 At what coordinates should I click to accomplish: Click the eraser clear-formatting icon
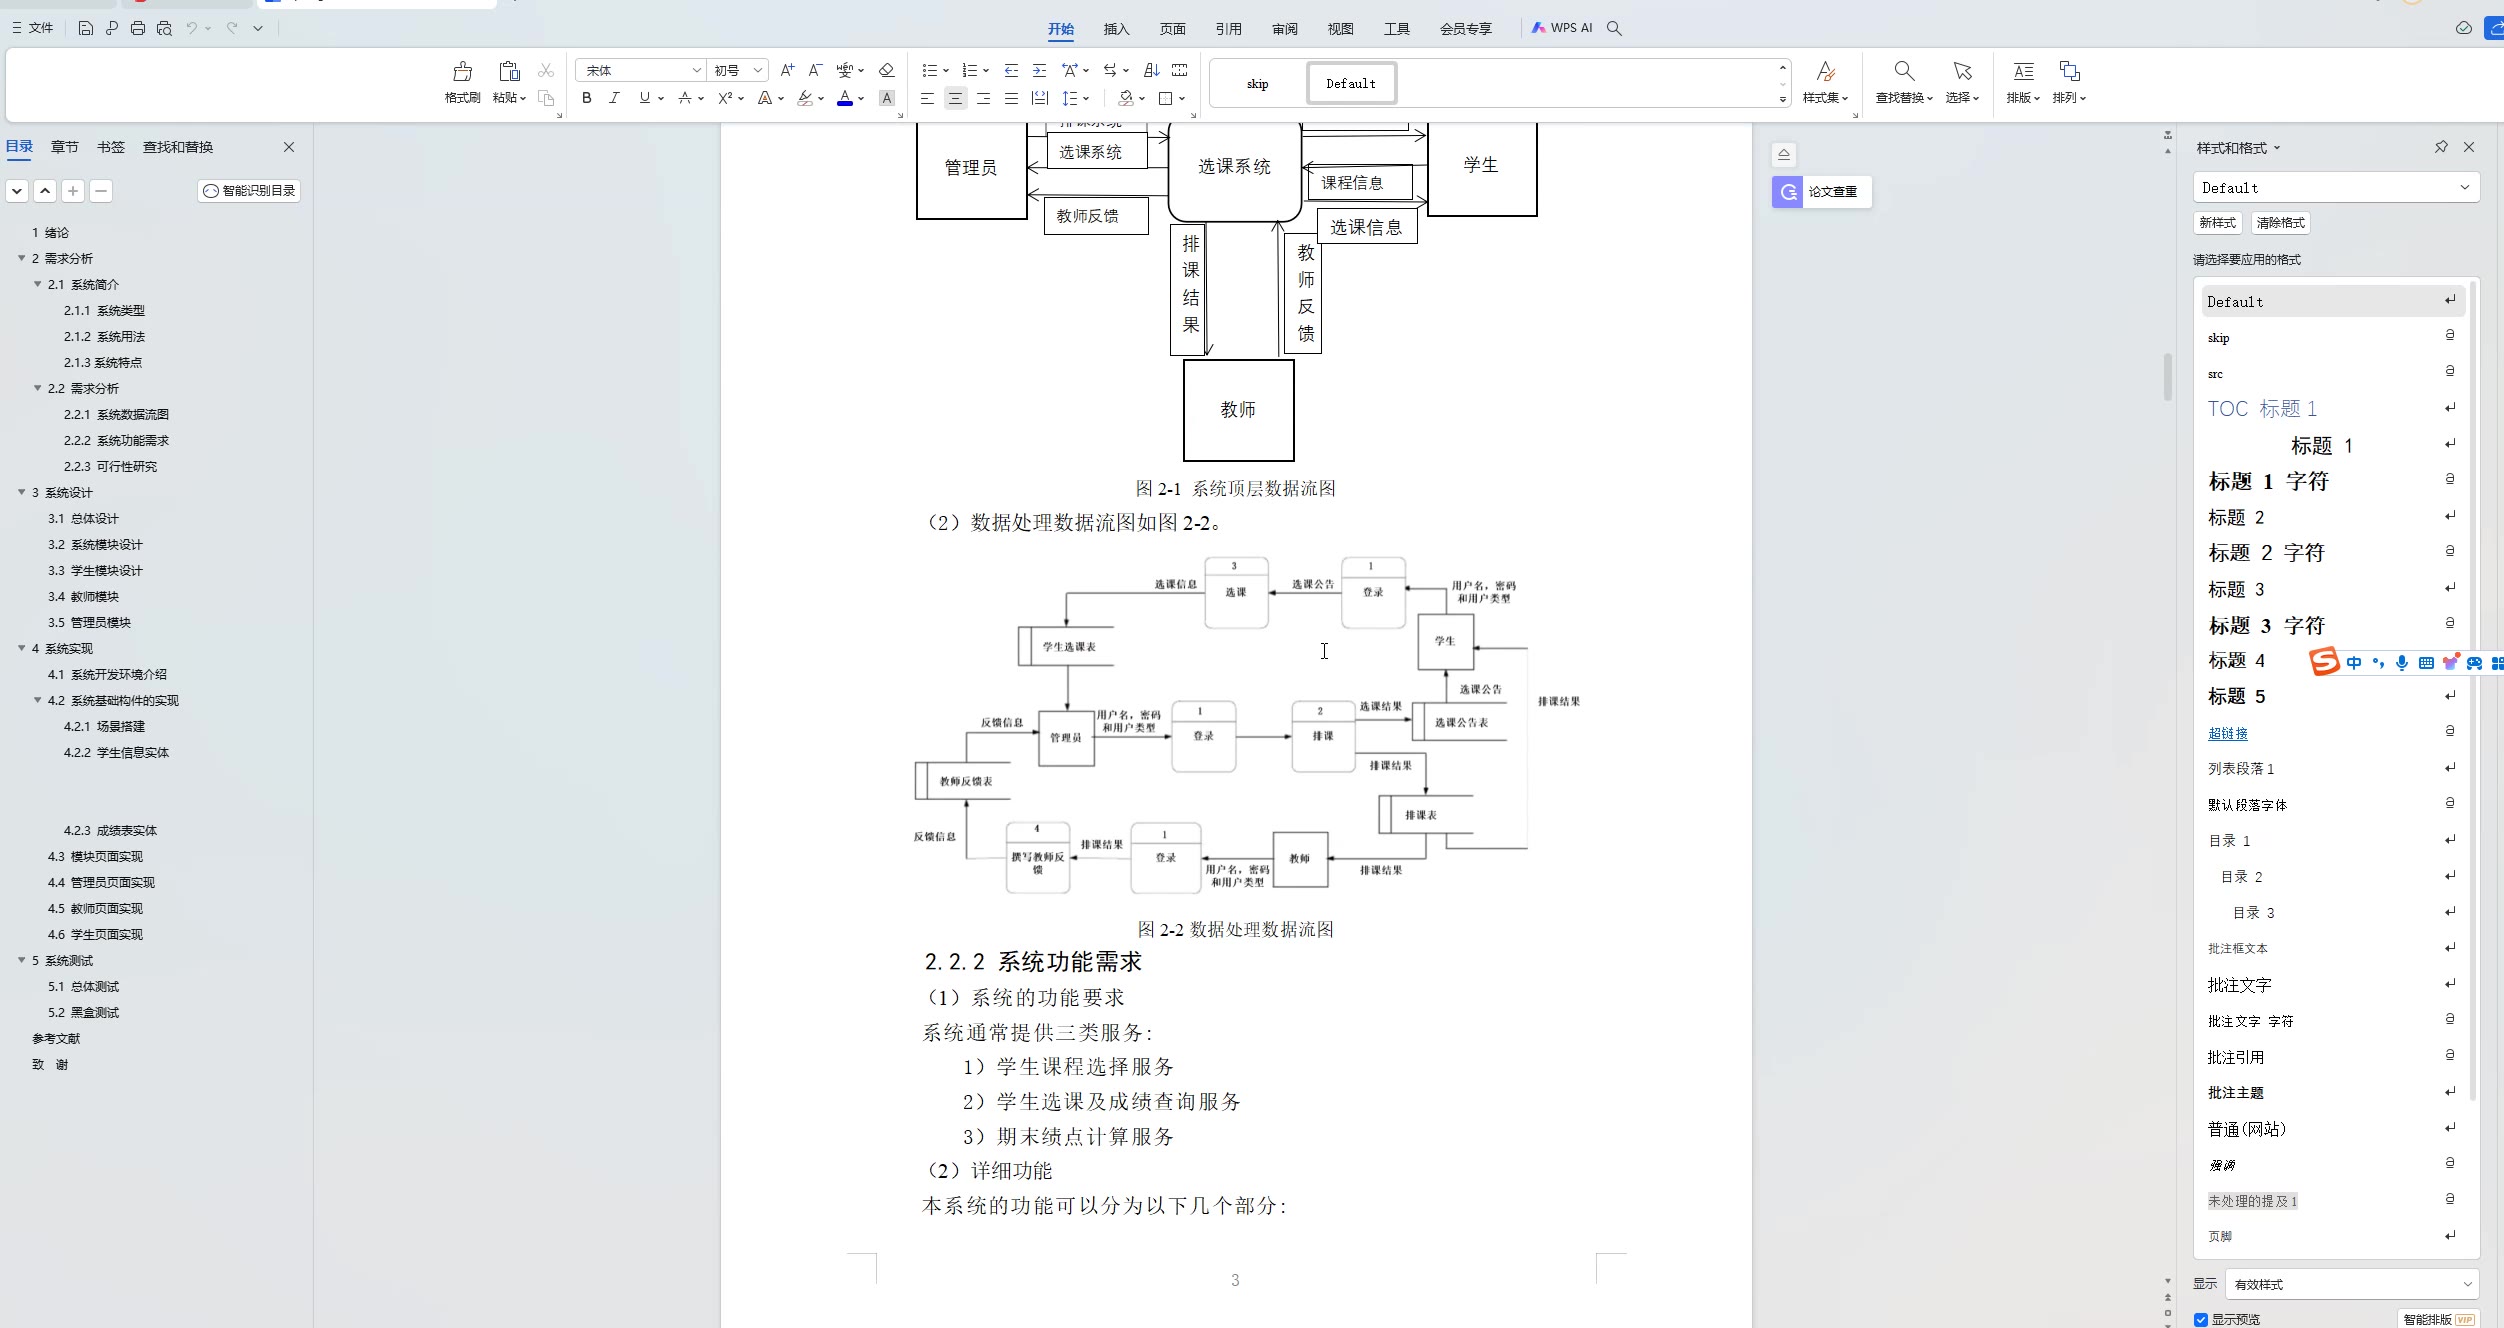coord(886,70)
